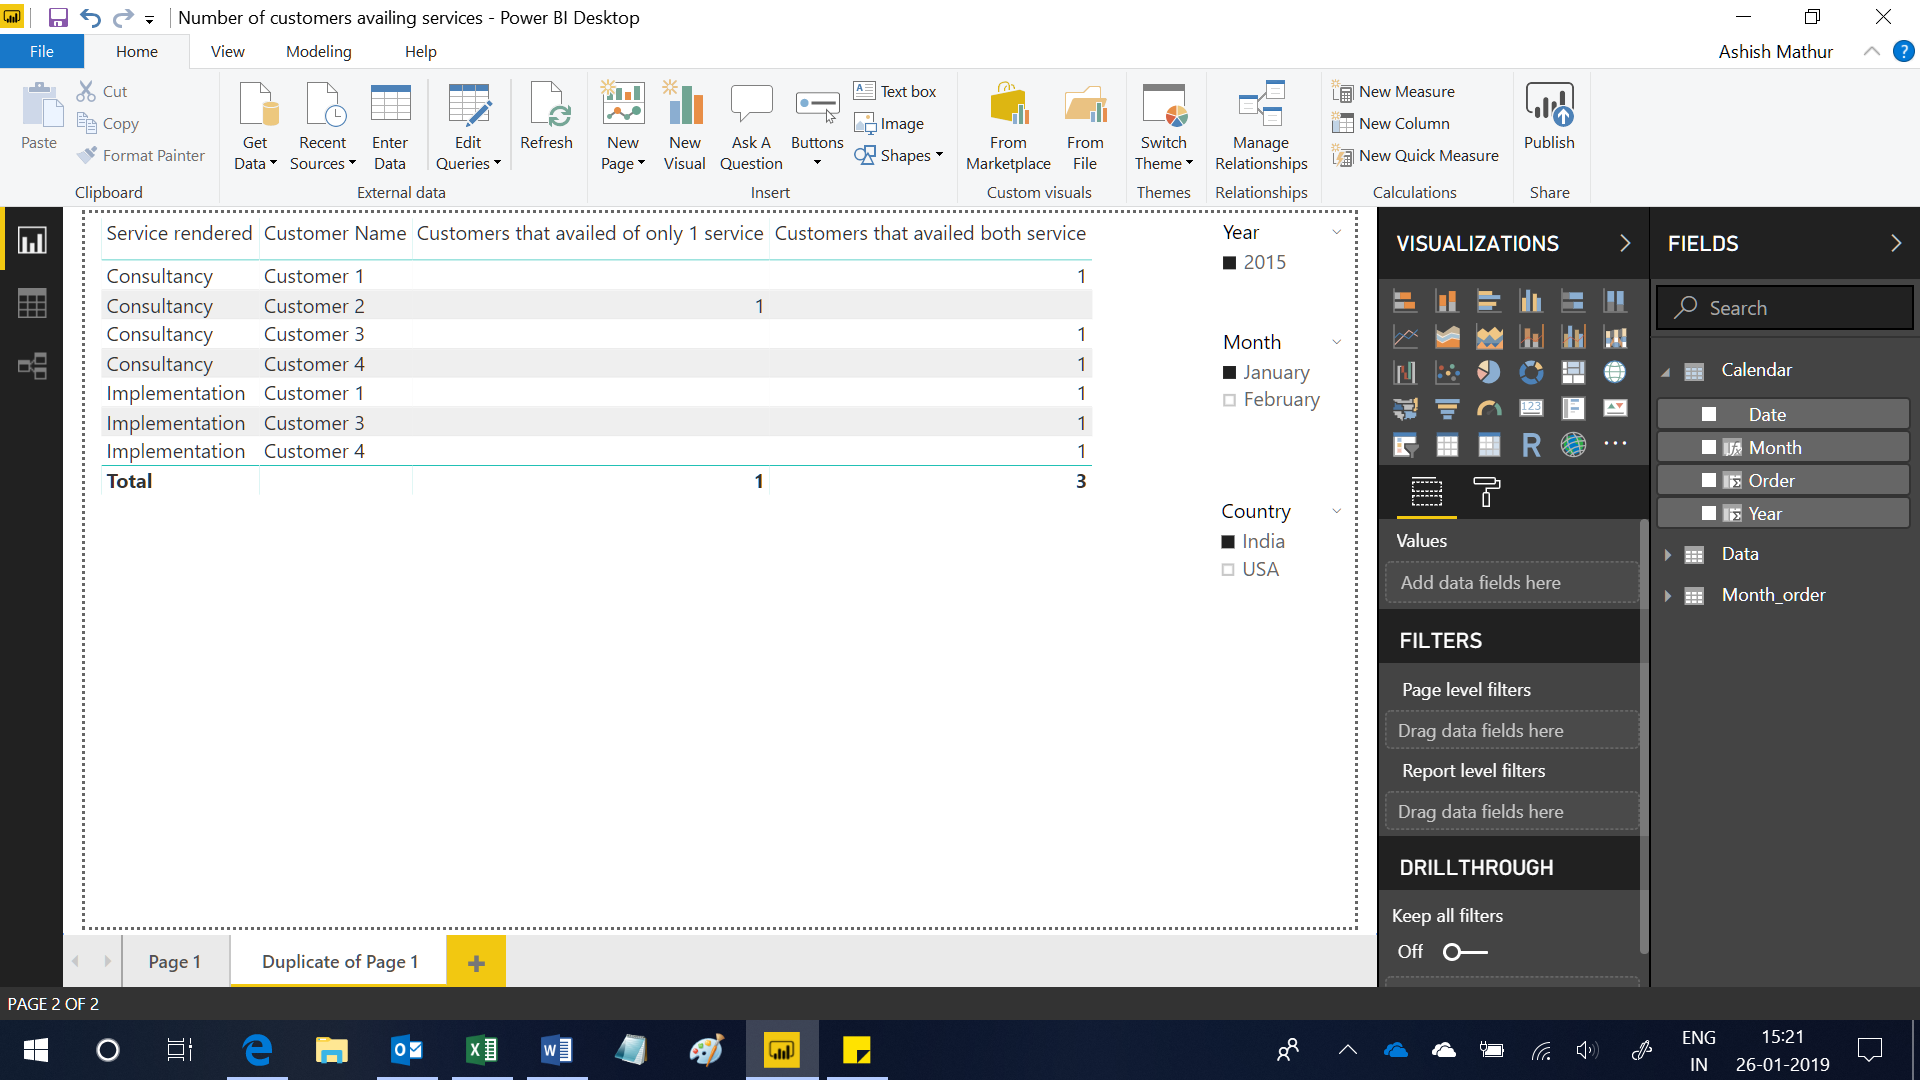Check USA in the Country slicer
The image size is (1920, 1080).
pyautogui.click(x=1228, y=570)
